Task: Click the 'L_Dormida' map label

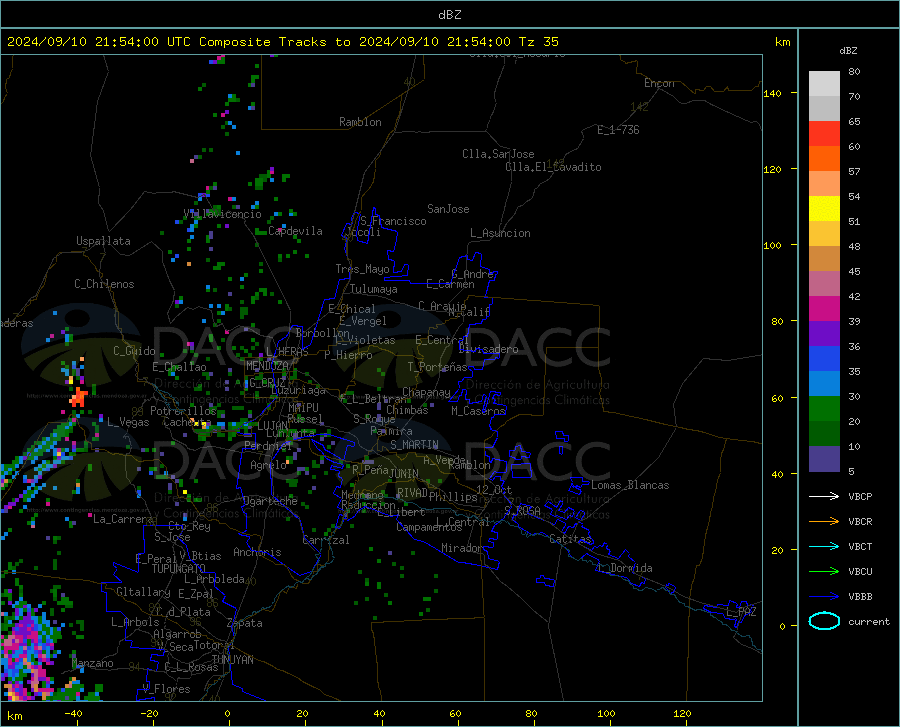Action: pos(625,568)
